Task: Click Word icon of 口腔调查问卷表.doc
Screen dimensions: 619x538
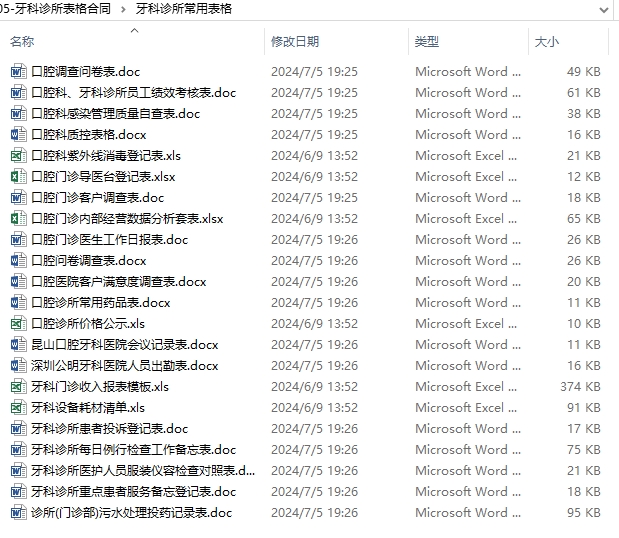Action: coord(18,72)
